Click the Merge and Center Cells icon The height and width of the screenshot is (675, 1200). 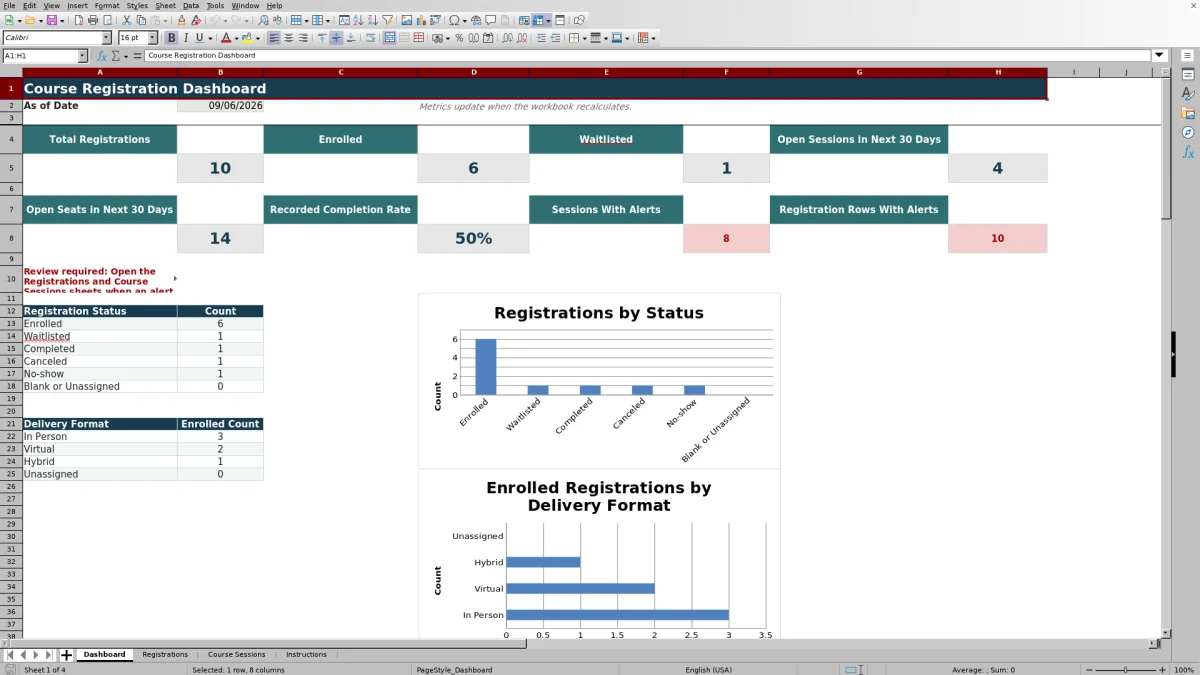[x=390, y=38]
